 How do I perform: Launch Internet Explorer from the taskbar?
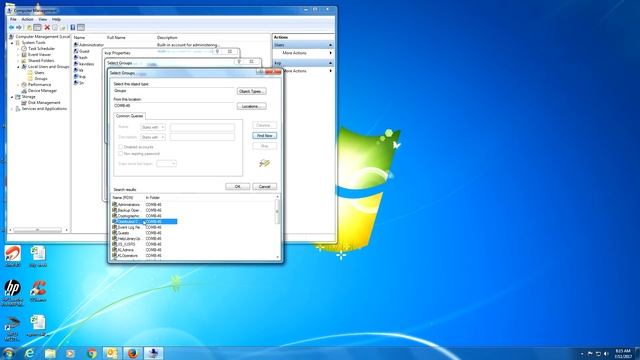coord(29,353)
